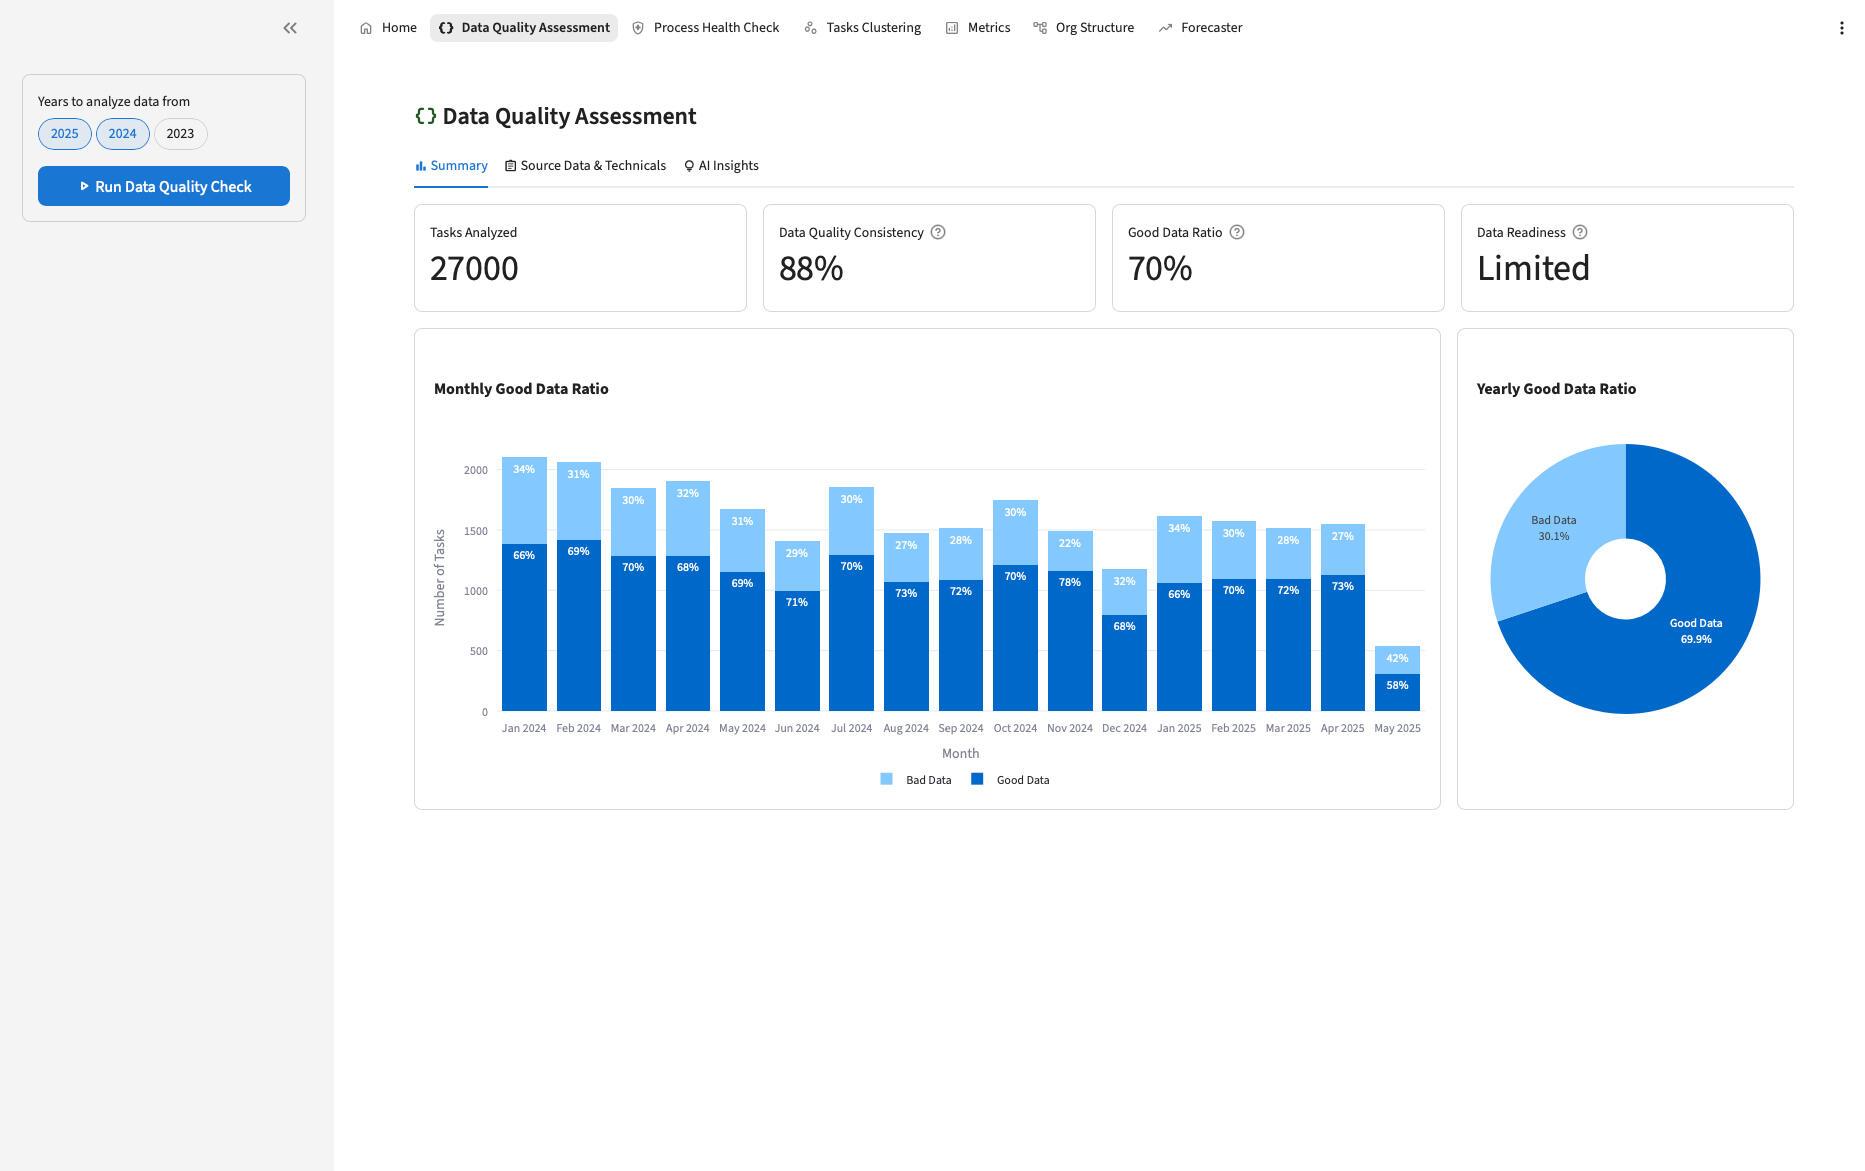Click help icon beside Good Data Ratio
Image resolution: width=1865 pixels, height=1171 pixels.
point(1237,232)
